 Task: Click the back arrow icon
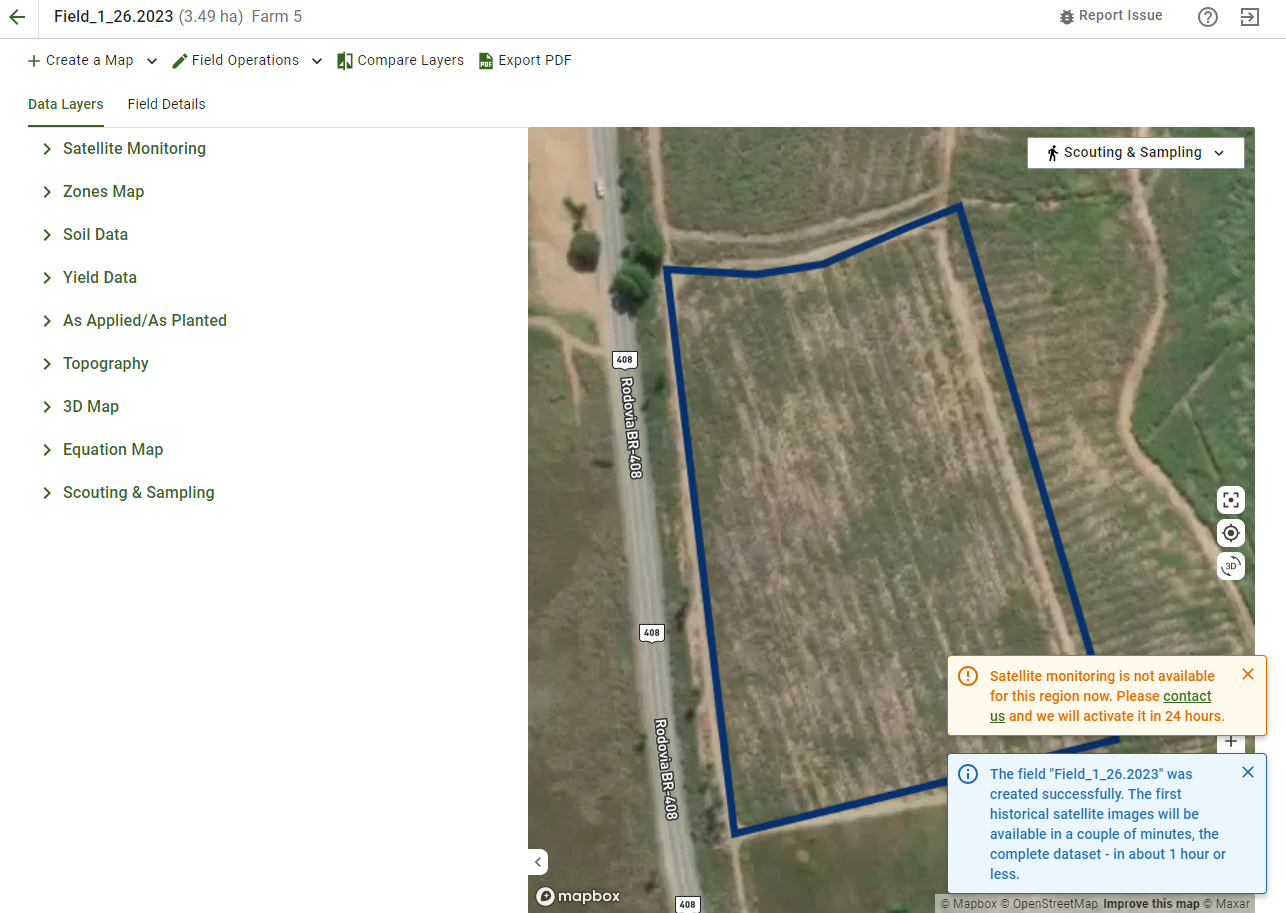coord(17,17)
